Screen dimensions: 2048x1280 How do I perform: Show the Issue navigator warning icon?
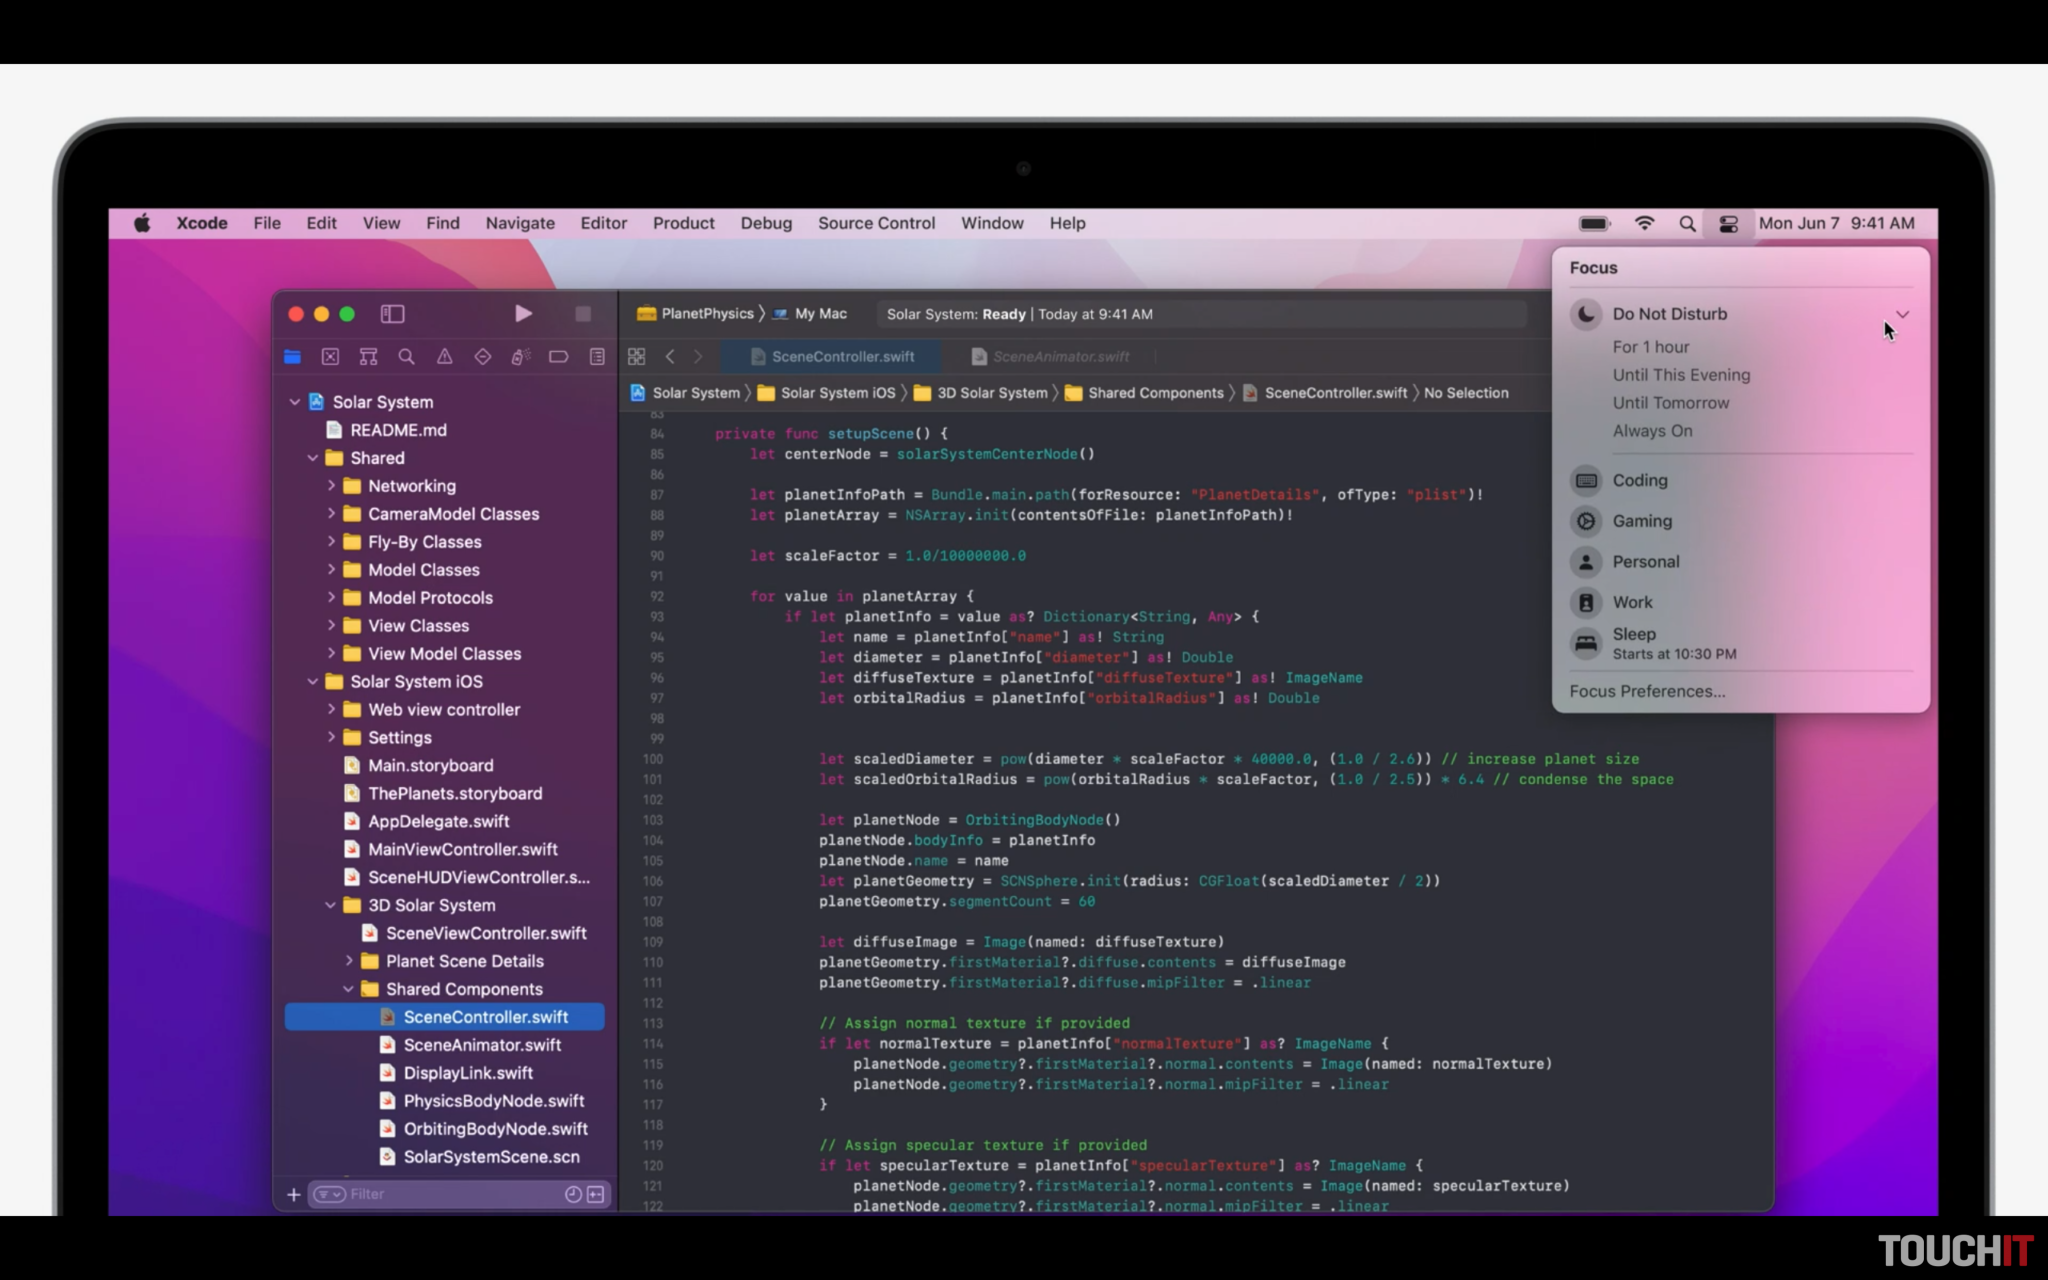444,357
